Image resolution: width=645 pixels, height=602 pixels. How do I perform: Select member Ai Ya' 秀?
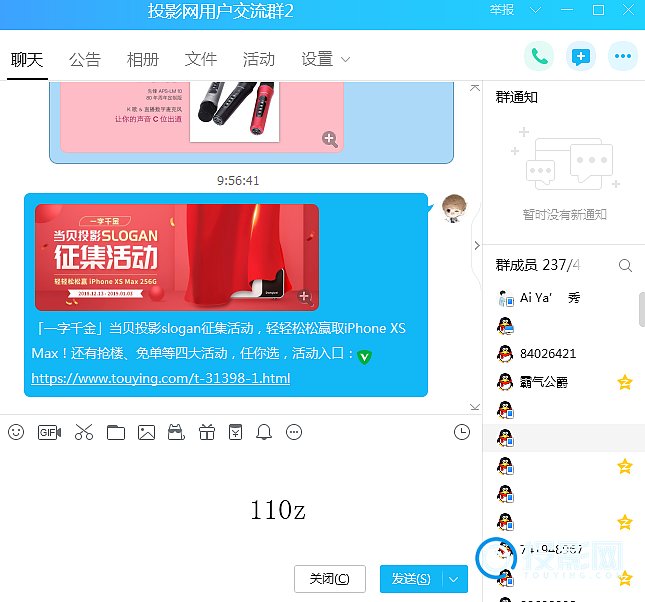(x=564, y=298)
